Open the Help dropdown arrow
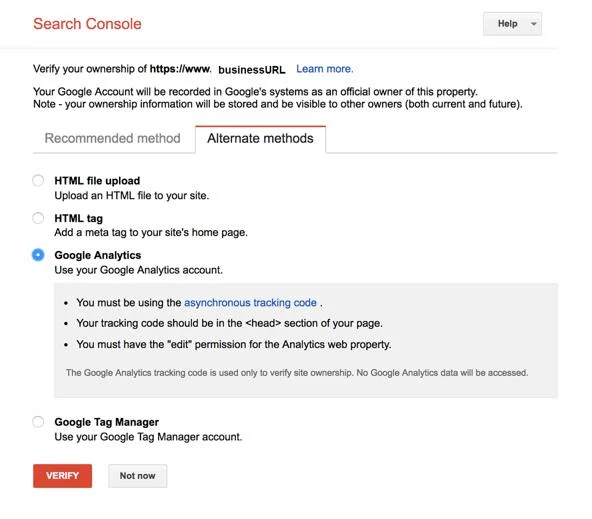Viewport: 592px width, 519px height. (533, 24)
